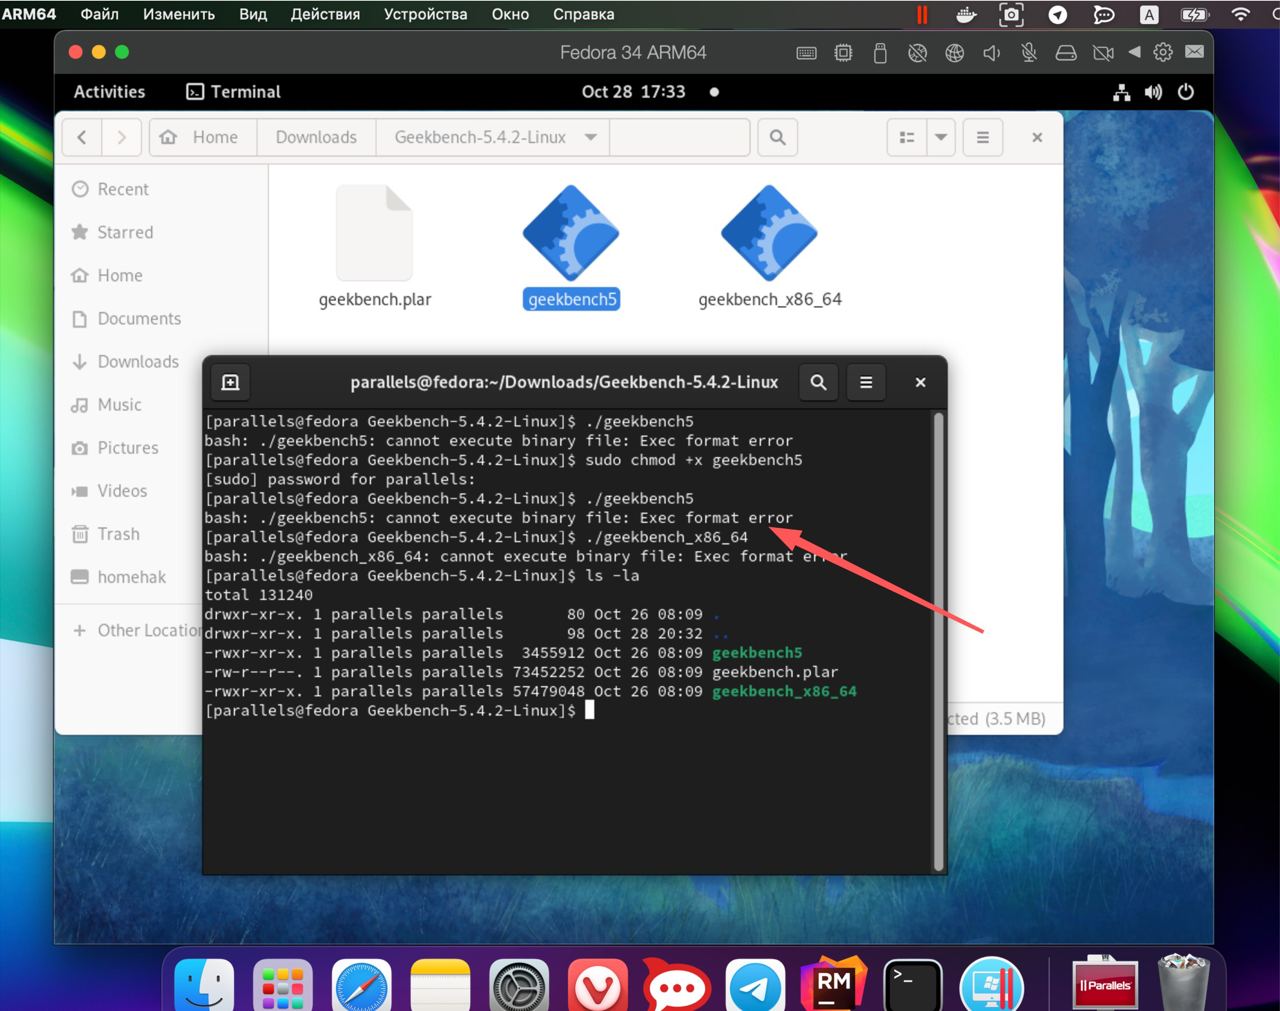Select homehak in the Files sidebar
The height and width of the screenshot is (1011, 1280).
130,576
